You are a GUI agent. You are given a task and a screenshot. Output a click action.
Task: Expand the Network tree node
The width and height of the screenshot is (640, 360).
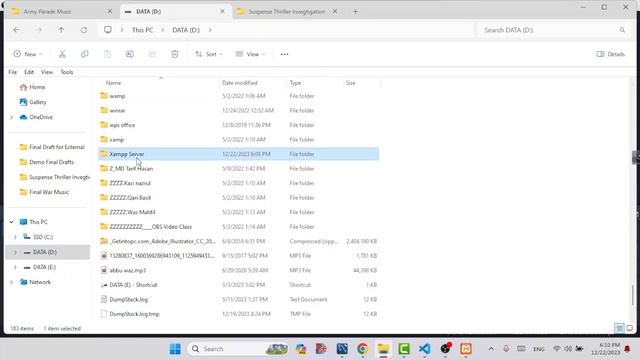(11, 282)
